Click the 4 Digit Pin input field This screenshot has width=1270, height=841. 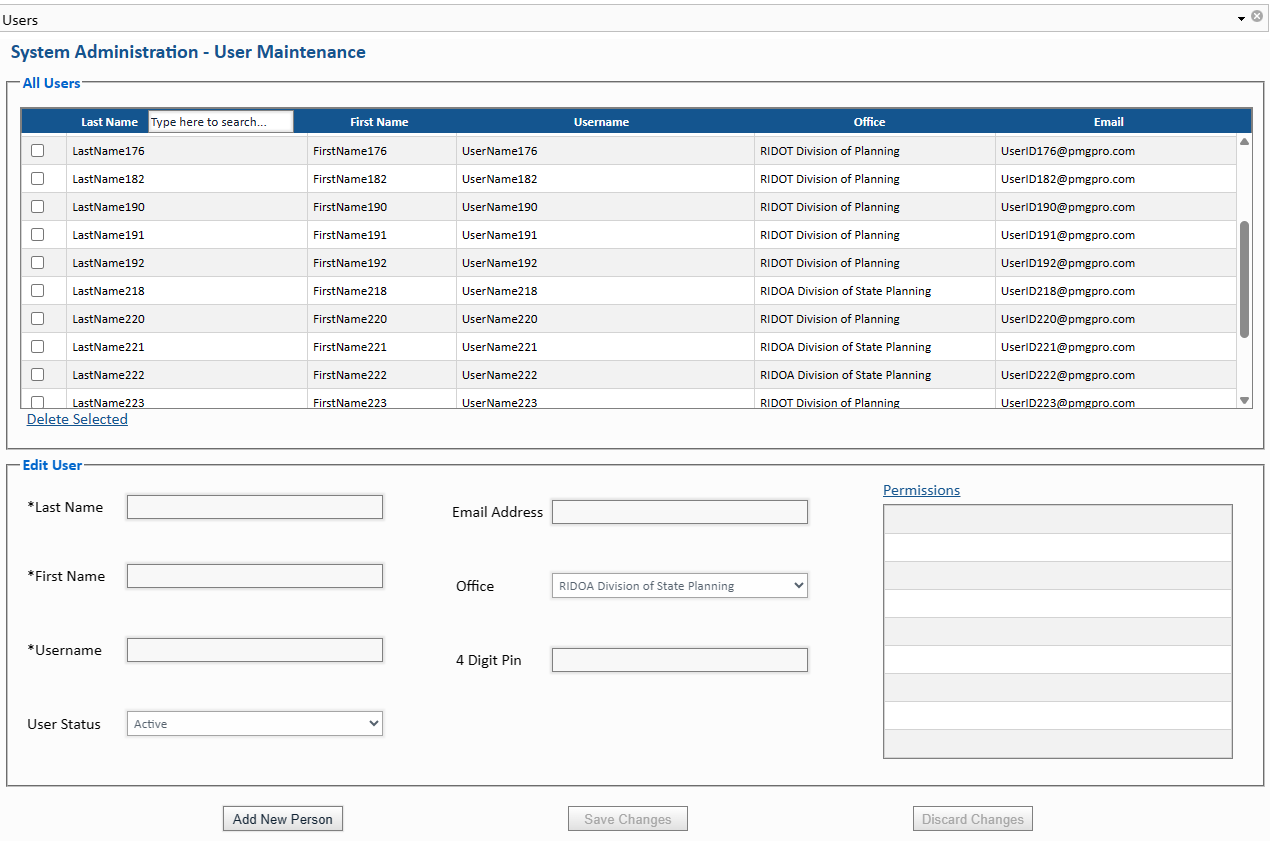point(680,660)
